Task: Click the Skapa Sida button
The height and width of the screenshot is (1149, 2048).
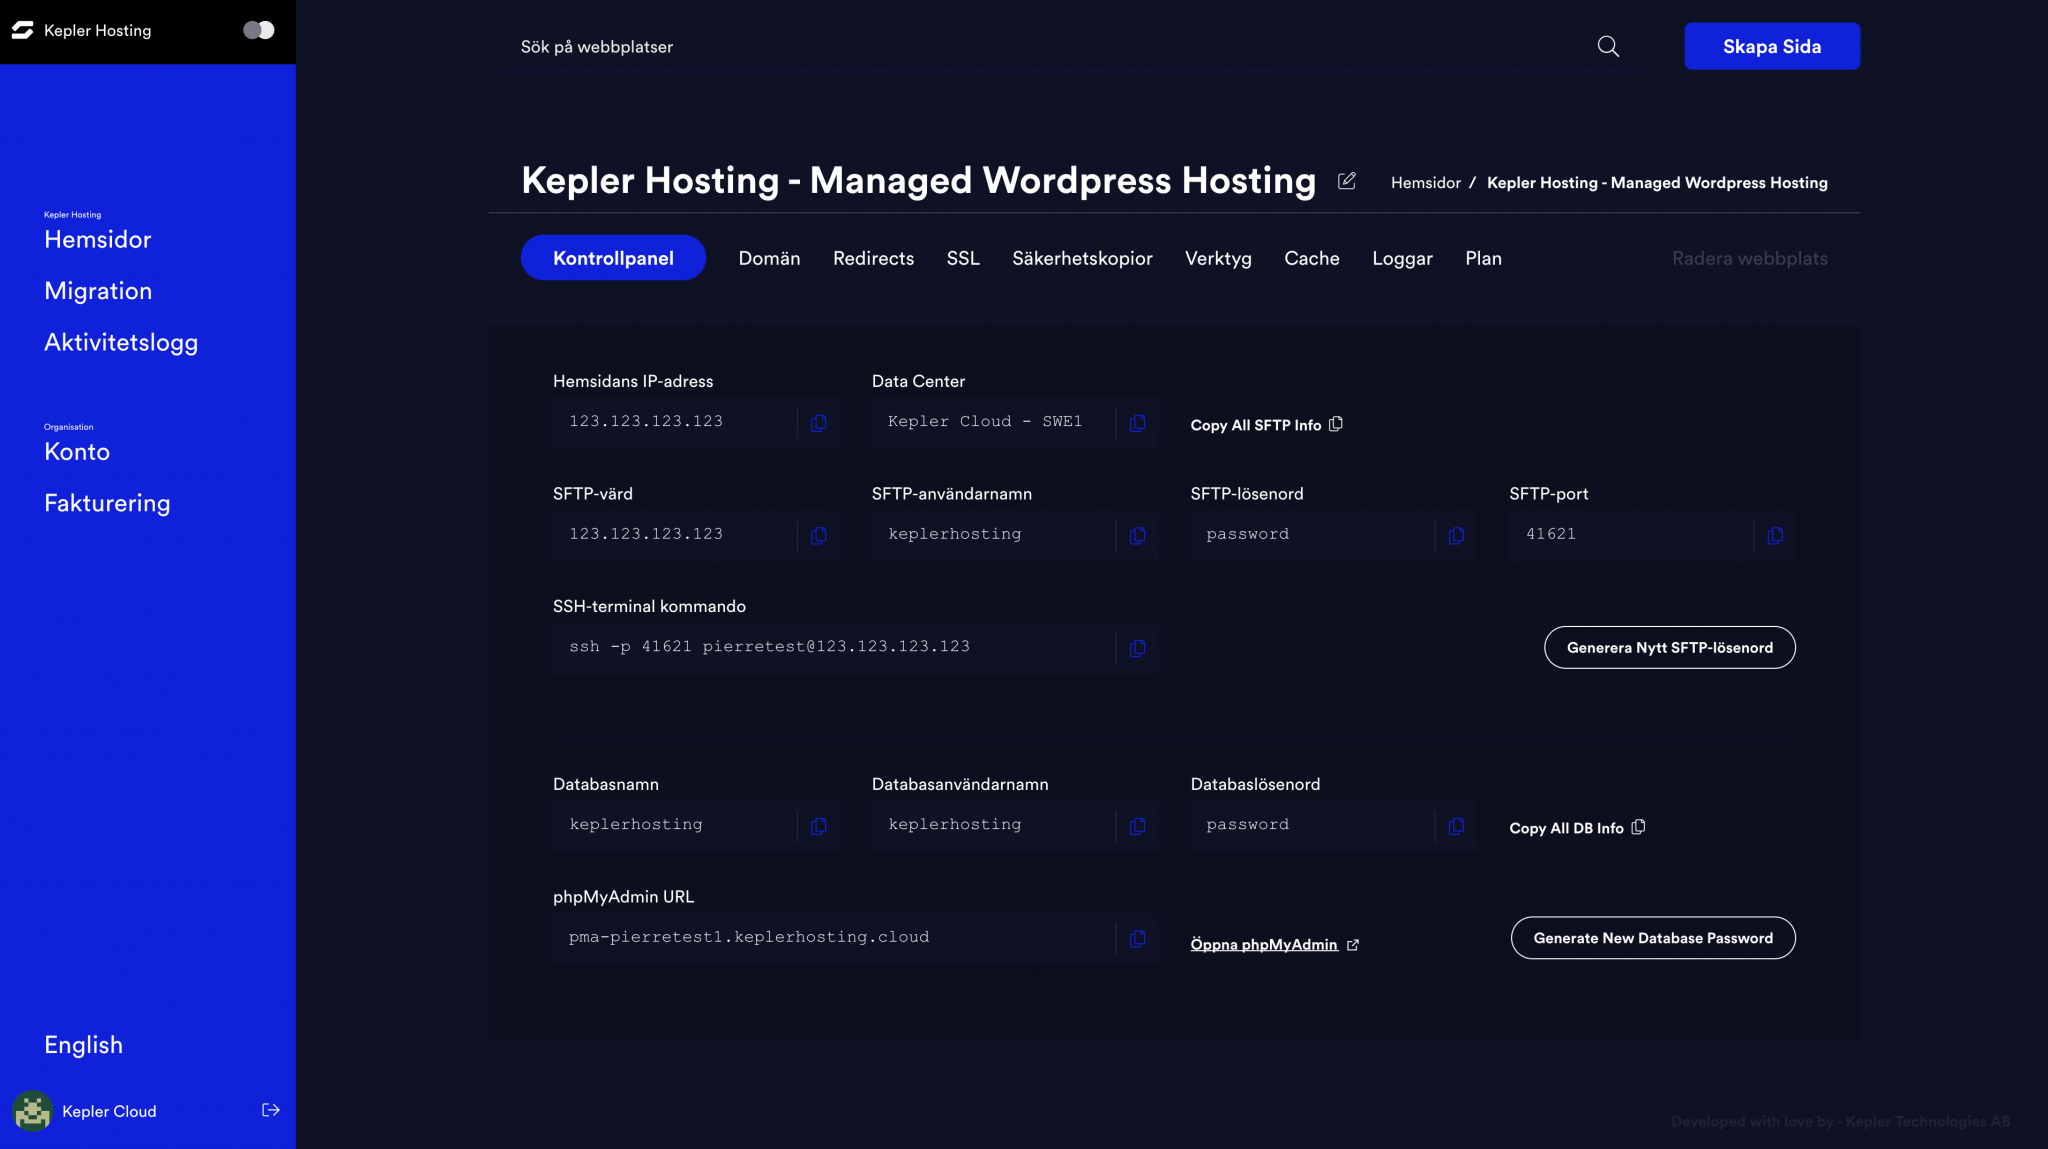Action: (1771, 46)
